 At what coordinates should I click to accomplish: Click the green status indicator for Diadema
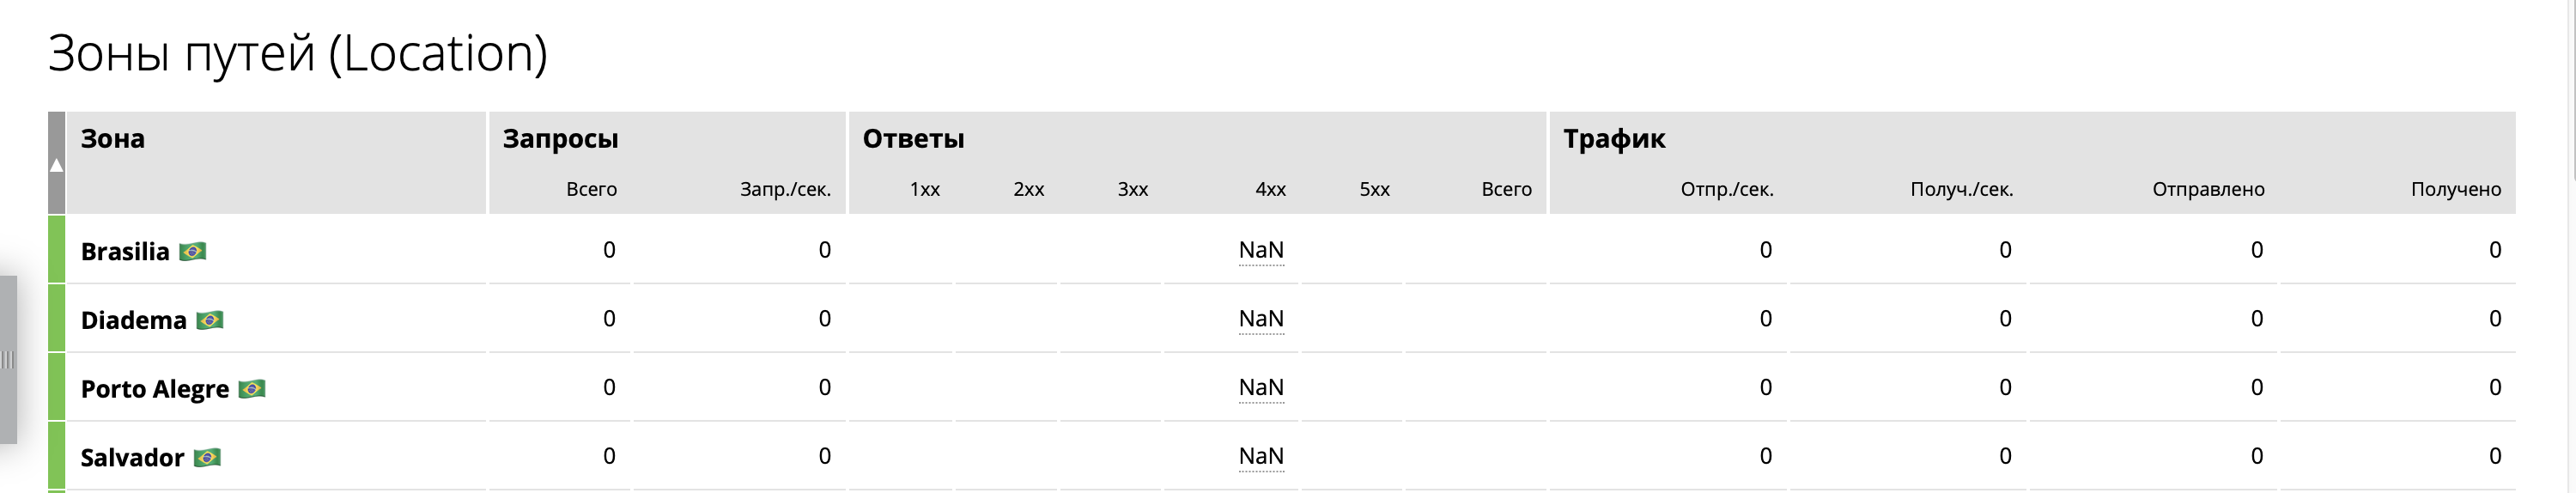point(56,318)
